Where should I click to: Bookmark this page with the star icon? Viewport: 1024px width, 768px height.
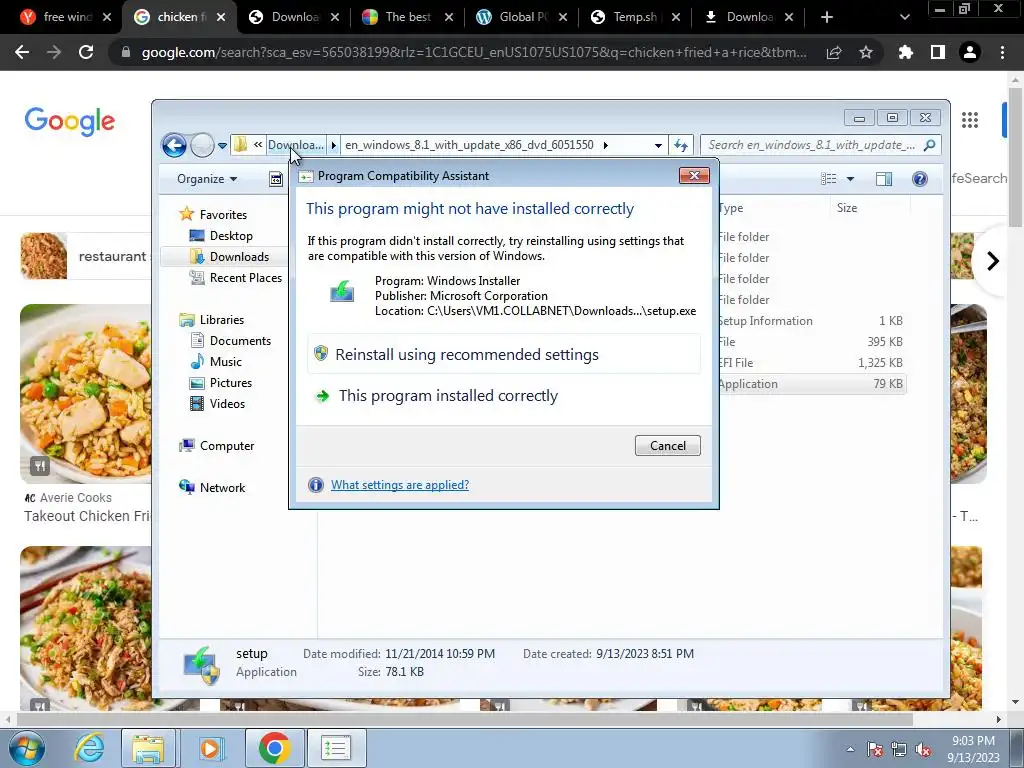coord(865,52)
